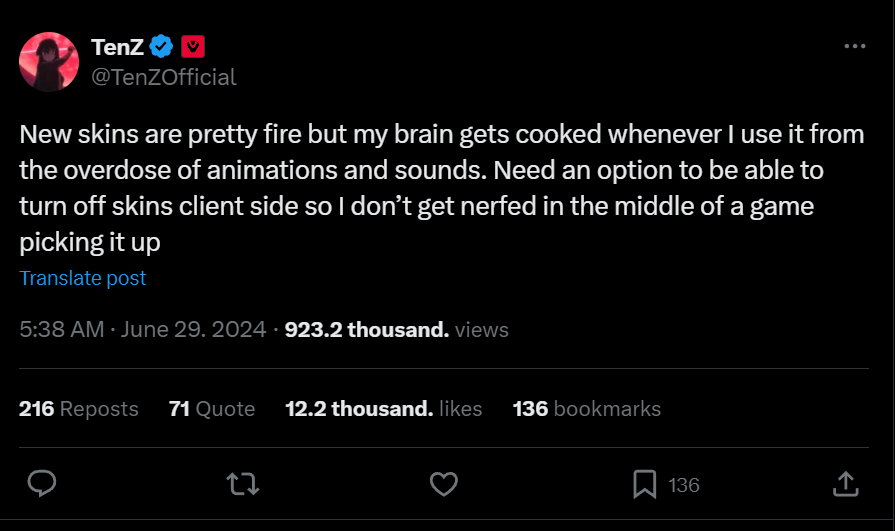The width and height of the screenshot is (895, 531).
Task: Click the TenZ display name
Action: [117, 46]
